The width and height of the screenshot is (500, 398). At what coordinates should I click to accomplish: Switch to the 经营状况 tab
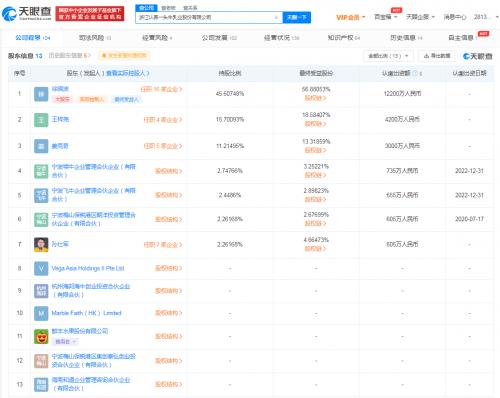point(281,38)
